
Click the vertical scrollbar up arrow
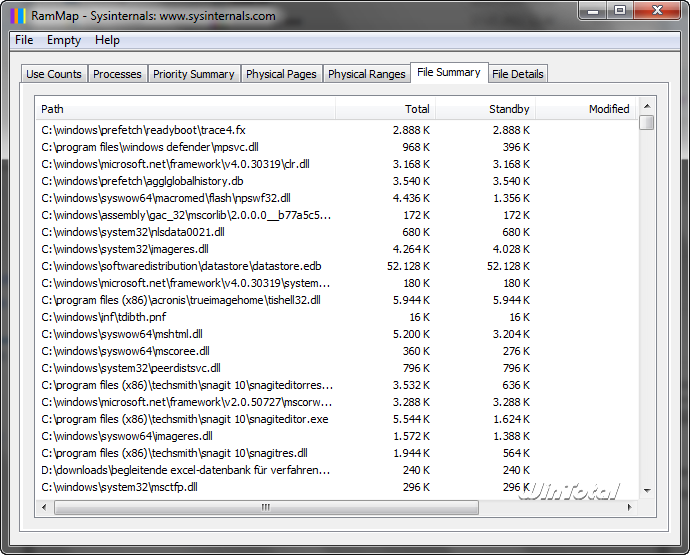tap(647, 106)
